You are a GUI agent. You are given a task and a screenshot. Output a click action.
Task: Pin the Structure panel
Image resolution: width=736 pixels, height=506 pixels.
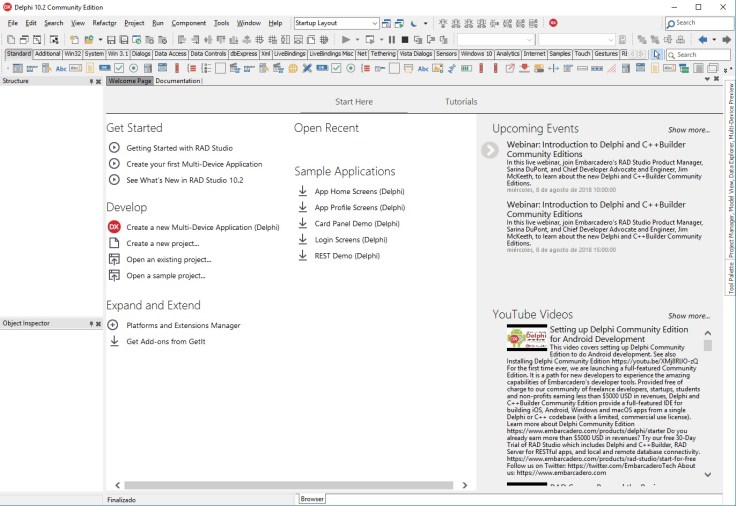(90, 81)
